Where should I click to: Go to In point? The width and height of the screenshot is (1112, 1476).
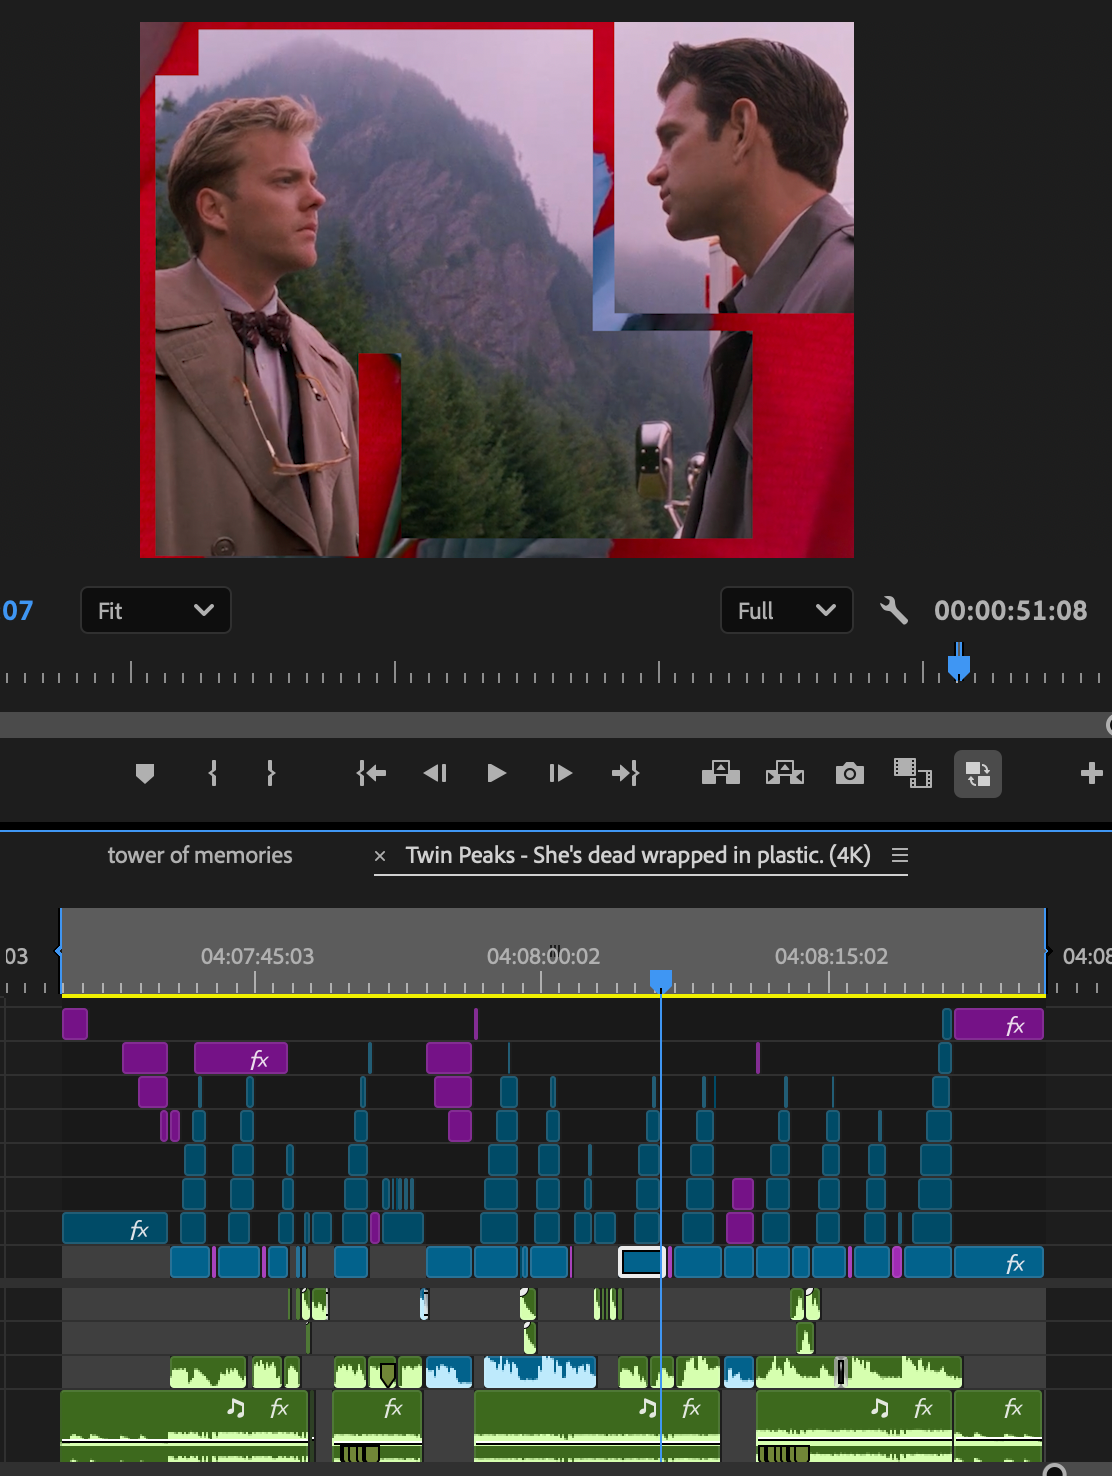tap(371, 773)
